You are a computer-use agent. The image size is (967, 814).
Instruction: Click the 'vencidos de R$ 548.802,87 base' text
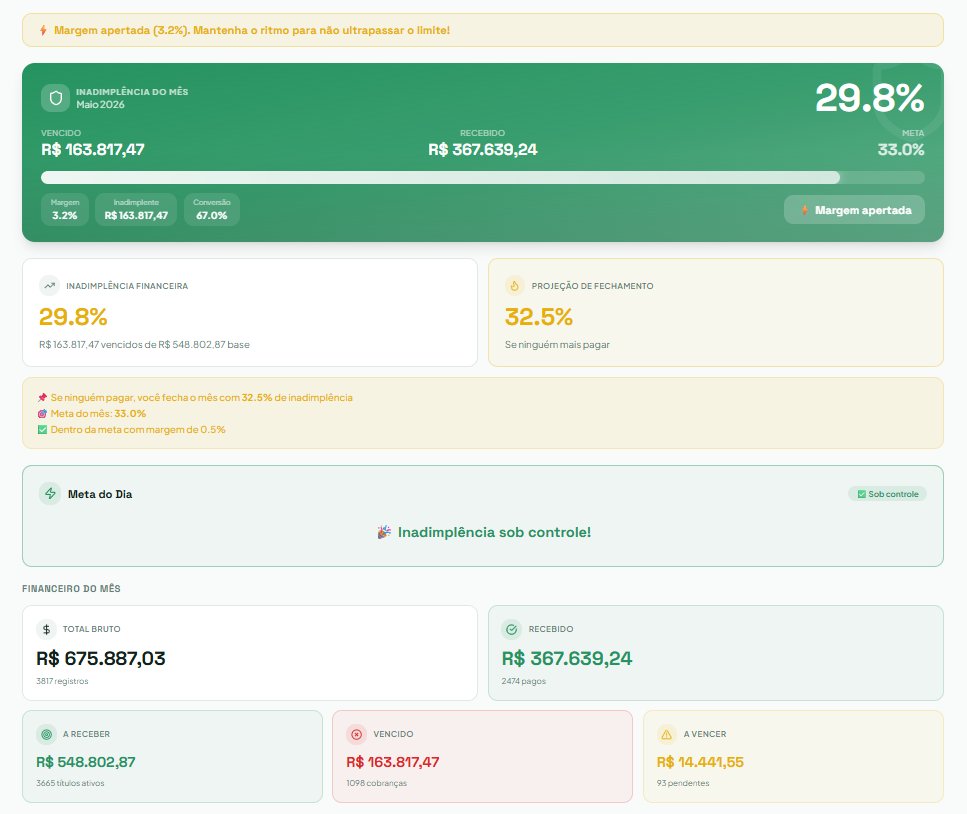click(x=175, y=345)
